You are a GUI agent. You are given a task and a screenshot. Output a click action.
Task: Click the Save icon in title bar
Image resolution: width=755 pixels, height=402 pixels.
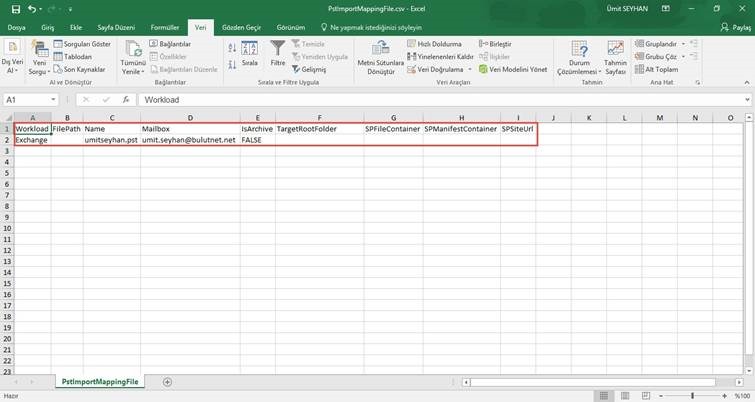pyautogui.click(x=15, y=9)
